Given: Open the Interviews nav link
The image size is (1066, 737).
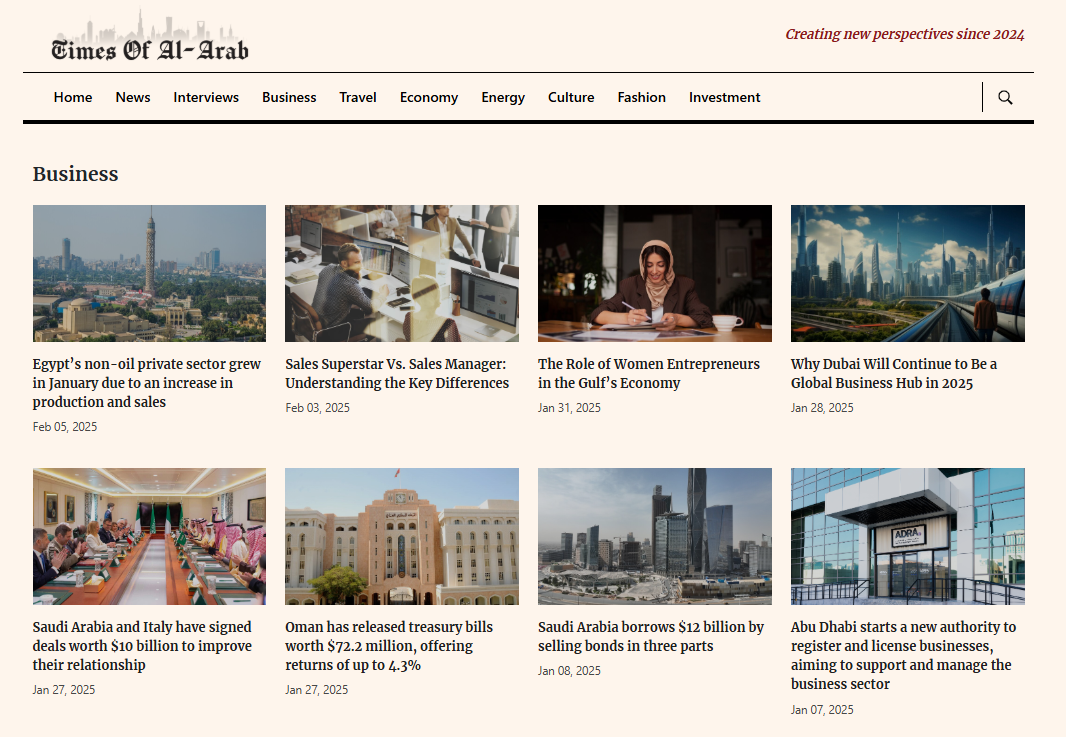Looking at the screenshot, I should (206, 97).
